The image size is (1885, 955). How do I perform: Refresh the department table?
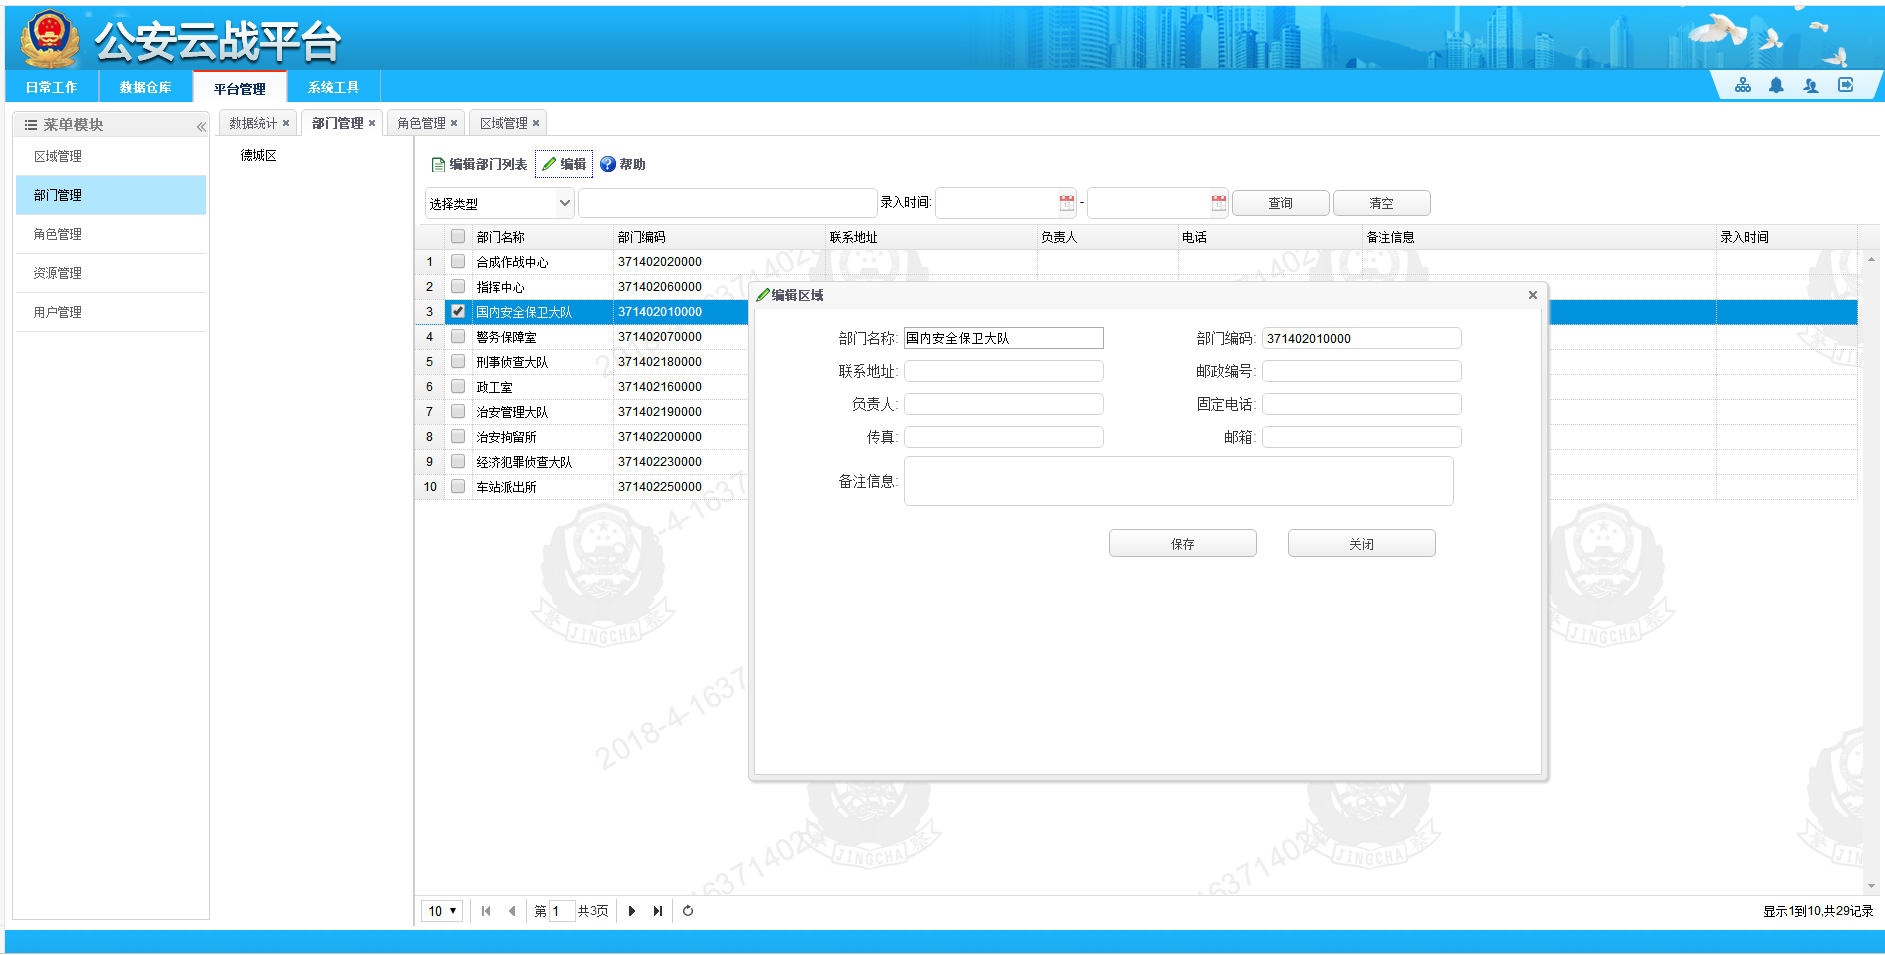[x=688, y=911]
